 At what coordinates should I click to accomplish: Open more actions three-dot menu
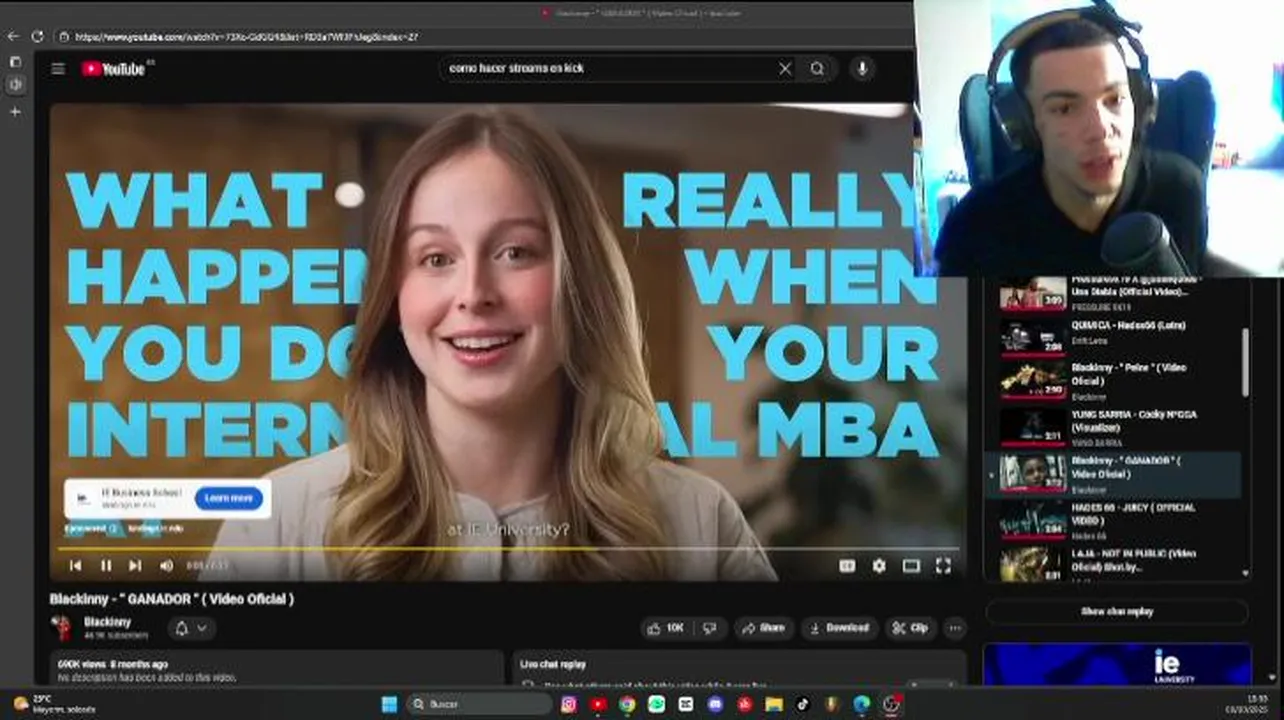[955, 628]
